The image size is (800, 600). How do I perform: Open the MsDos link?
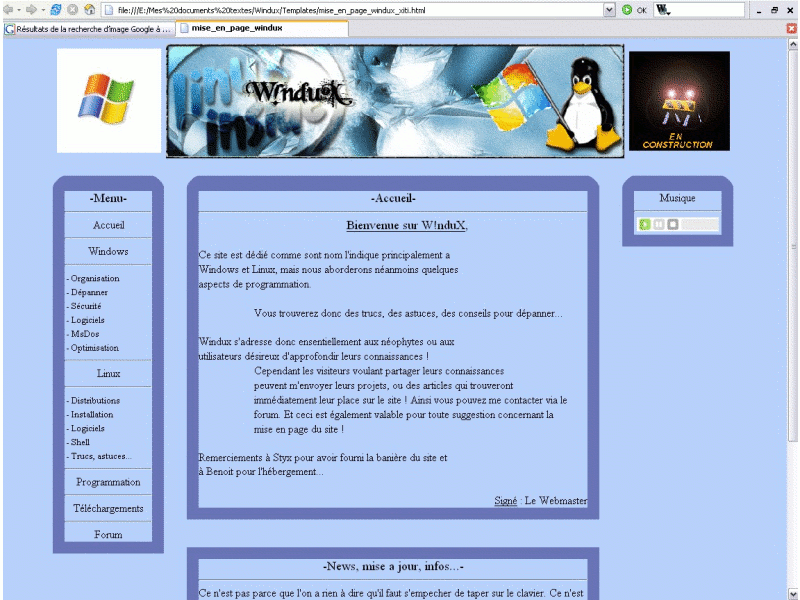click(x=83, y=334)
